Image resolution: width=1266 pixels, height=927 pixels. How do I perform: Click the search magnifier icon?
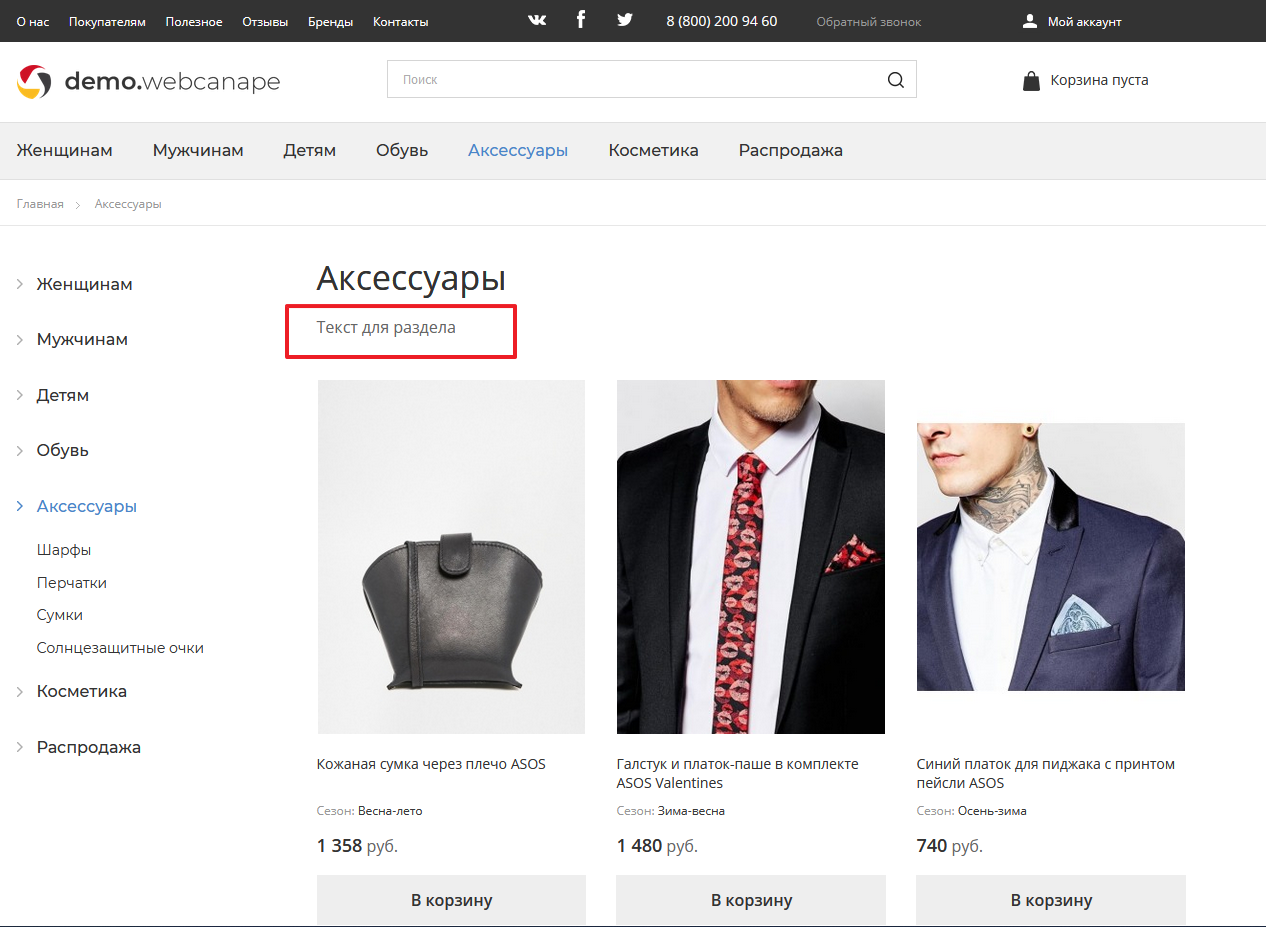coord(895,80)
